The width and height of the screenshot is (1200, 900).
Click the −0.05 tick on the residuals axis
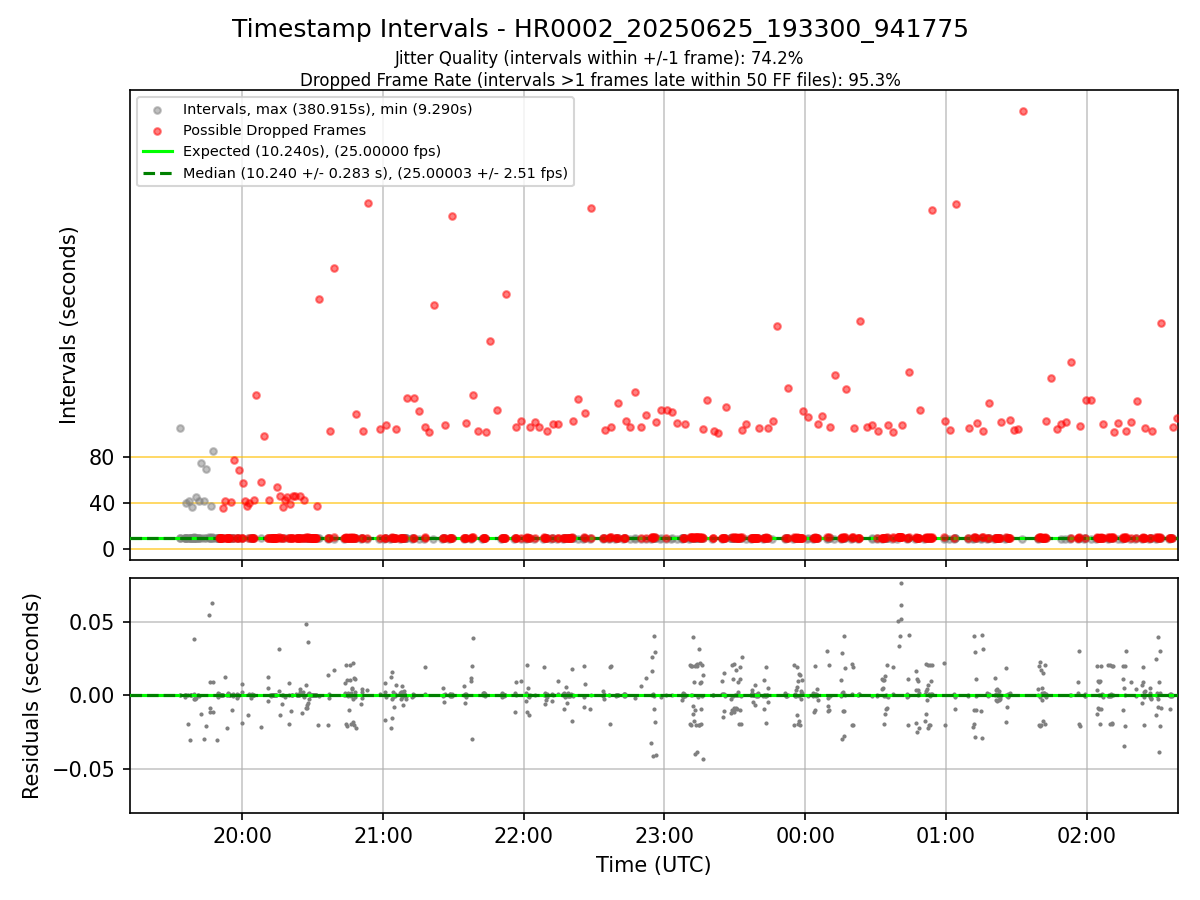point(85,769)
